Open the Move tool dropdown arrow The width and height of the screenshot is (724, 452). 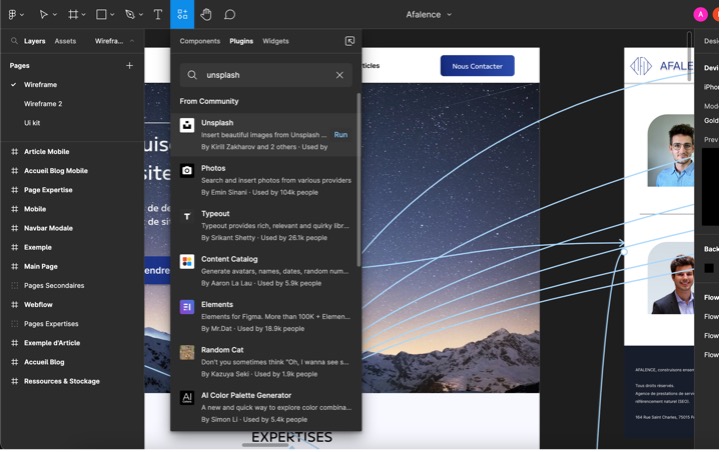tap(55, 15)
